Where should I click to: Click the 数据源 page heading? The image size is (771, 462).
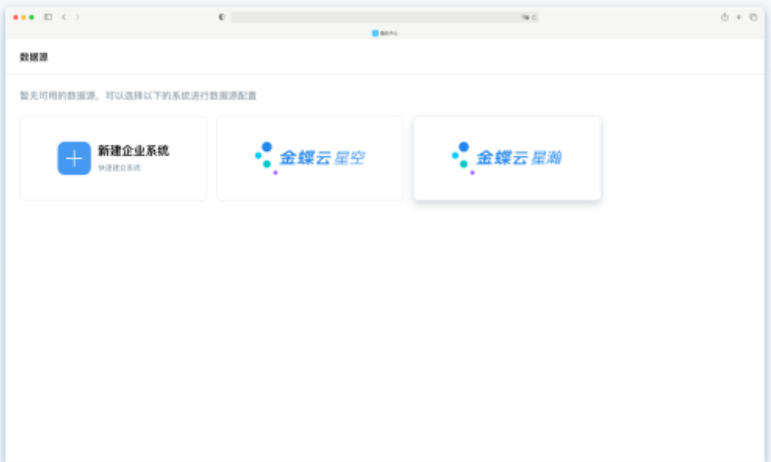pos(34,57)
